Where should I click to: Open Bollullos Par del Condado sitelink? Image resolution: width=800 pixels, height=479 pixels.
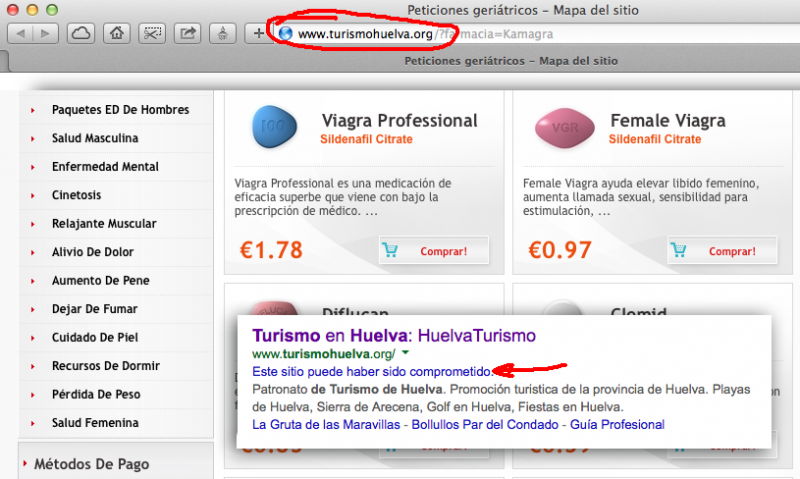[x=485, y=425]
